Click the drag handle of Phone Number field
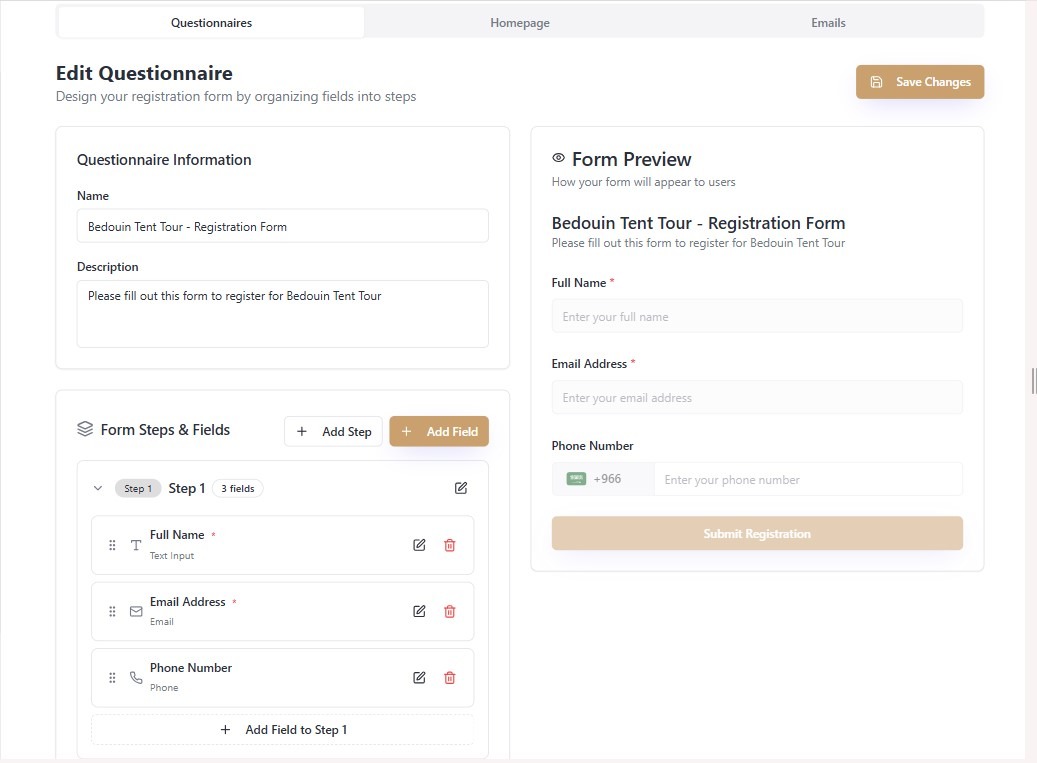The width and height of the screenshot is (1037, 763). (x=112, y=677)
